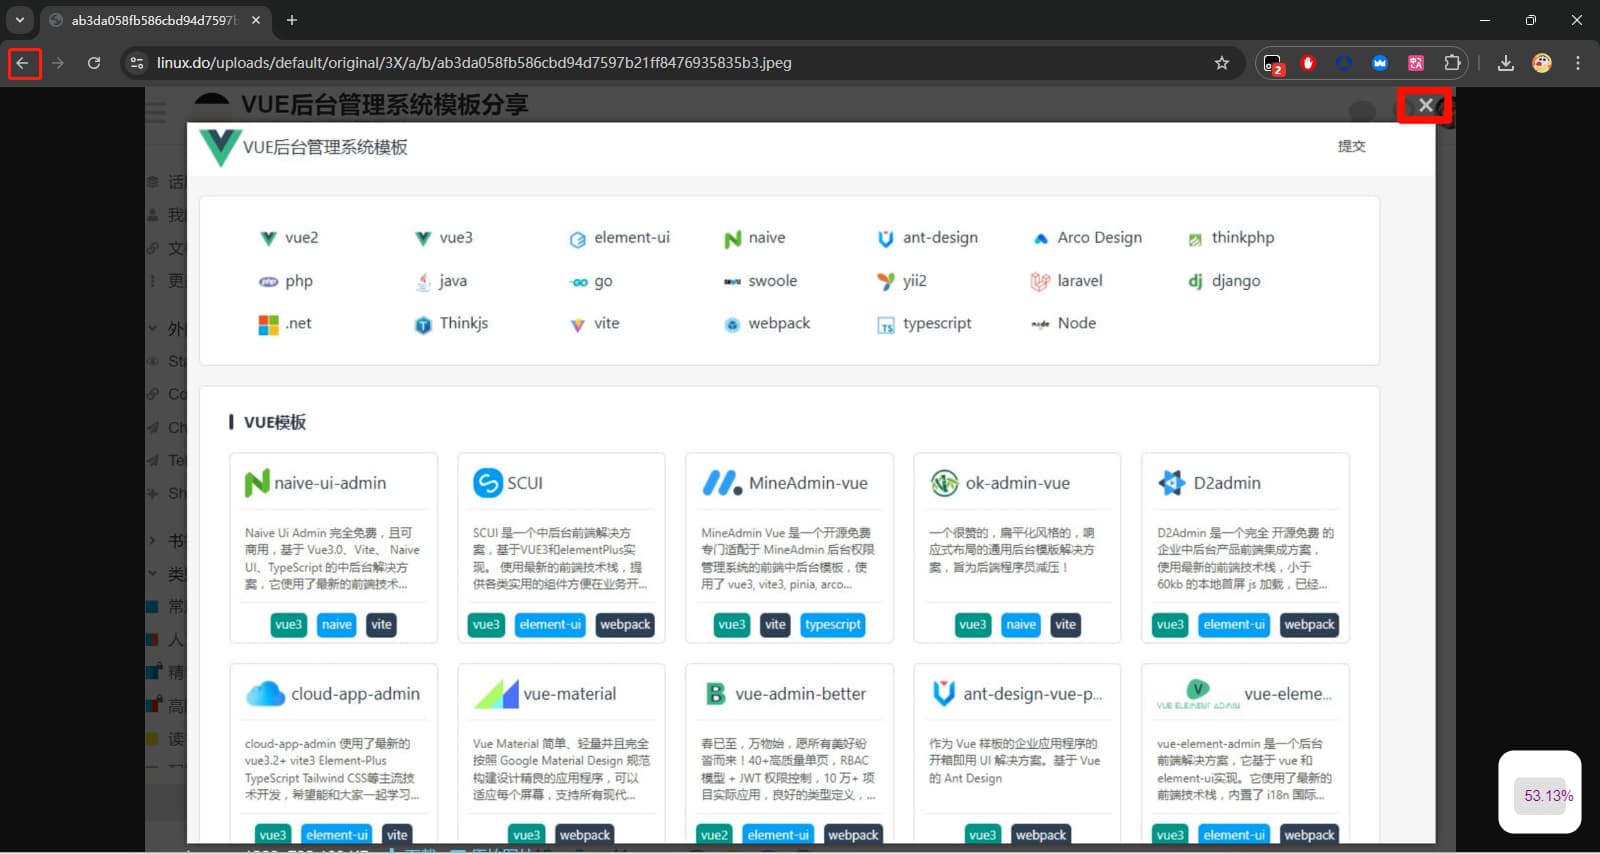Pick the Arco Design filter tag
Screen dimensions: 1600x854
point(1087,238)
